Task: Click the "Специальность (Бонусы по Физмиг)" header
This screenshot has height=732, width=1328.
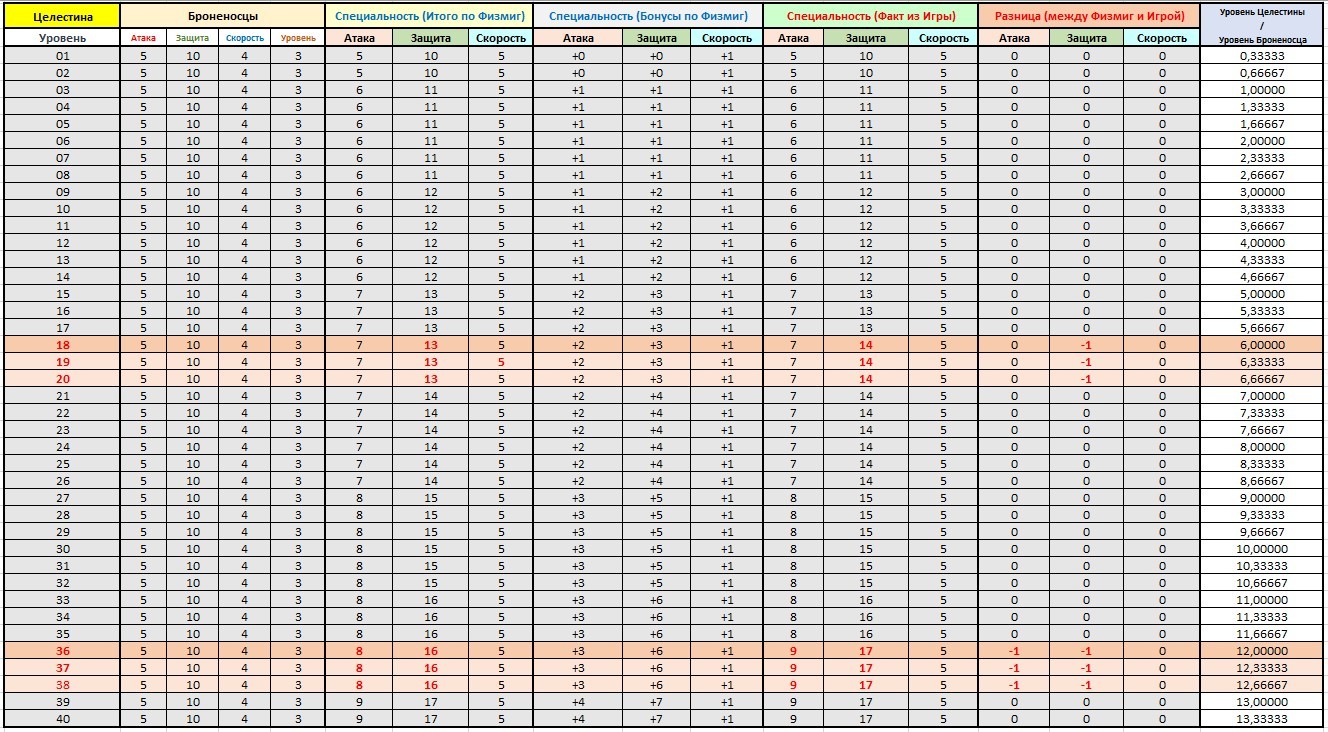Action: point(648,16)
